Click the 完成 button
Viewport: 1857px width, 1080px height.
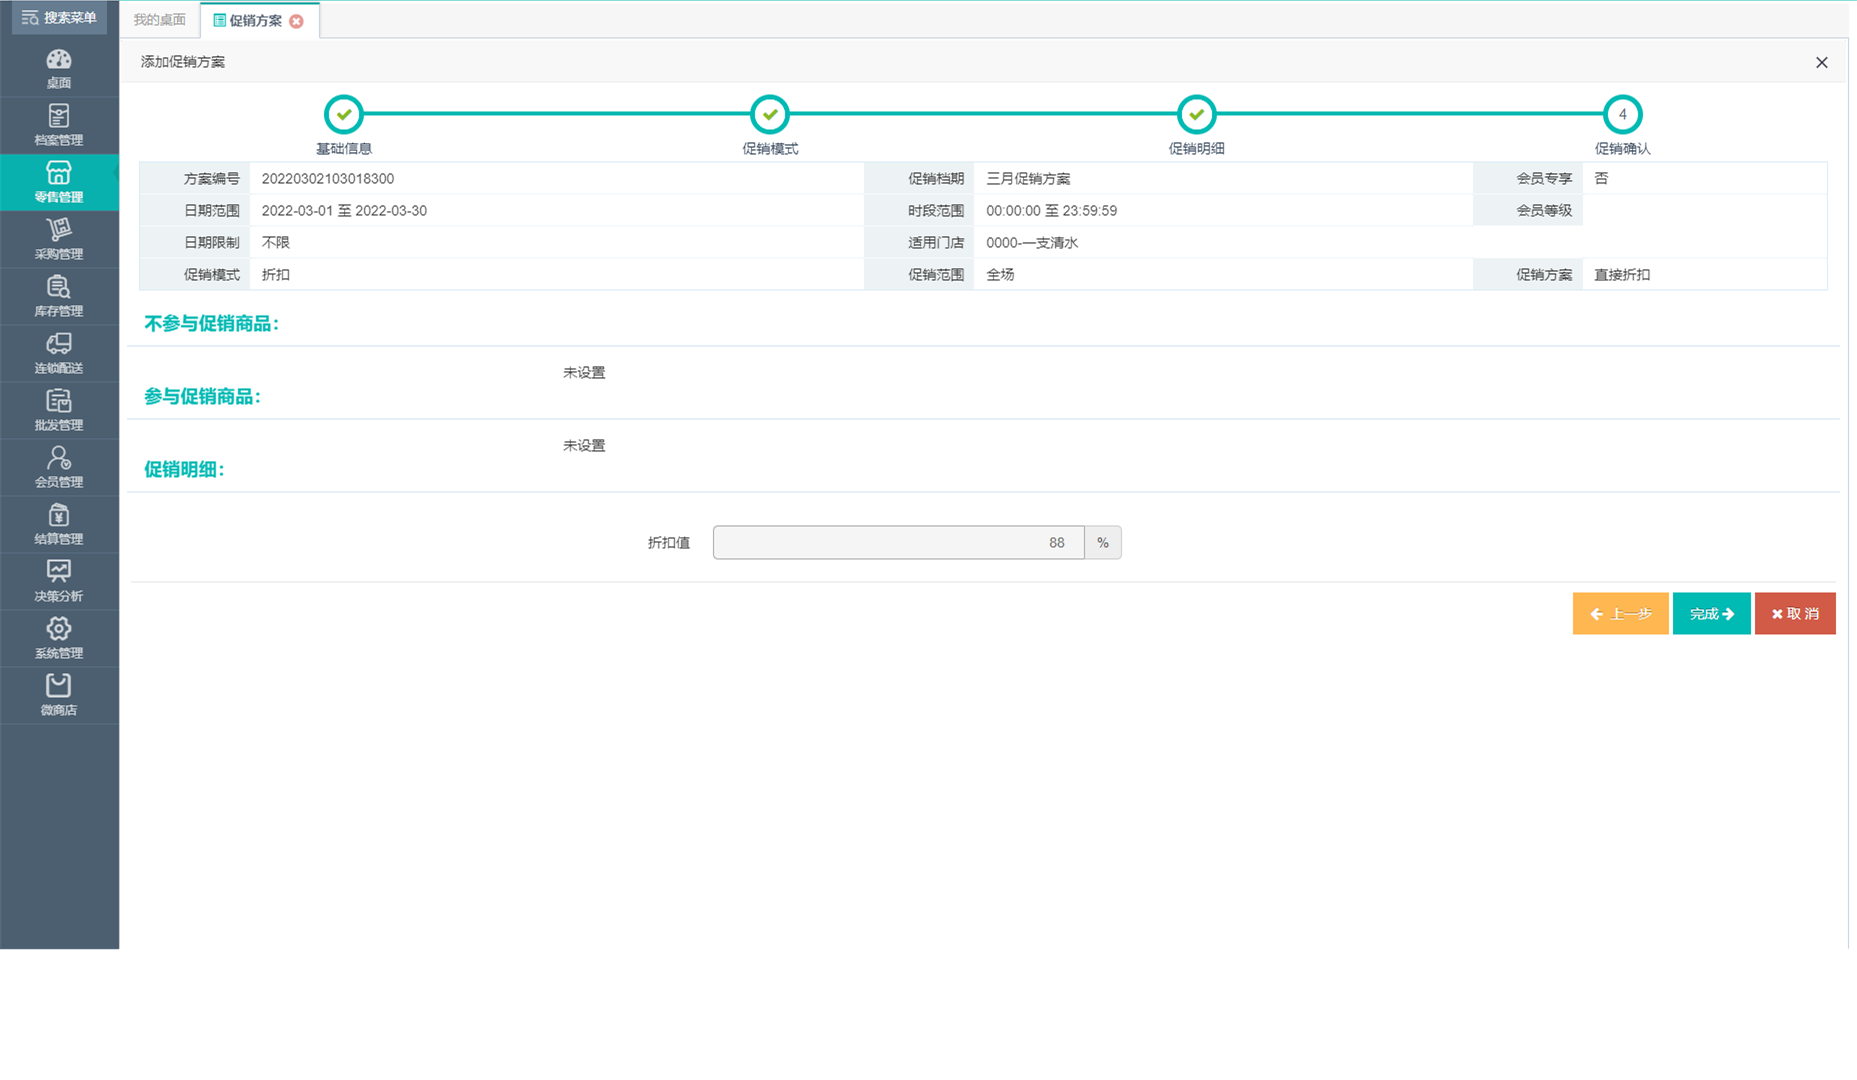point(1711,613)
